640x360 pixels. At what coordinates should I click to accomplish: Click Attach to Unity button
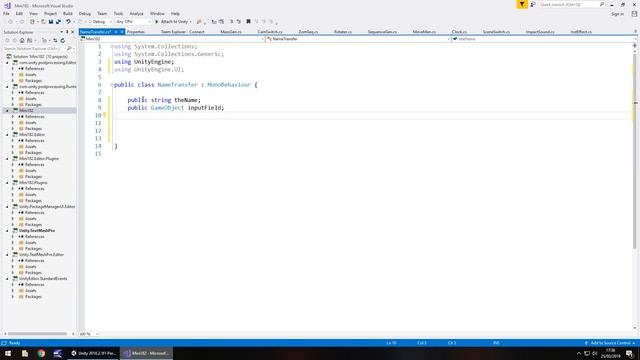point(173,22)
